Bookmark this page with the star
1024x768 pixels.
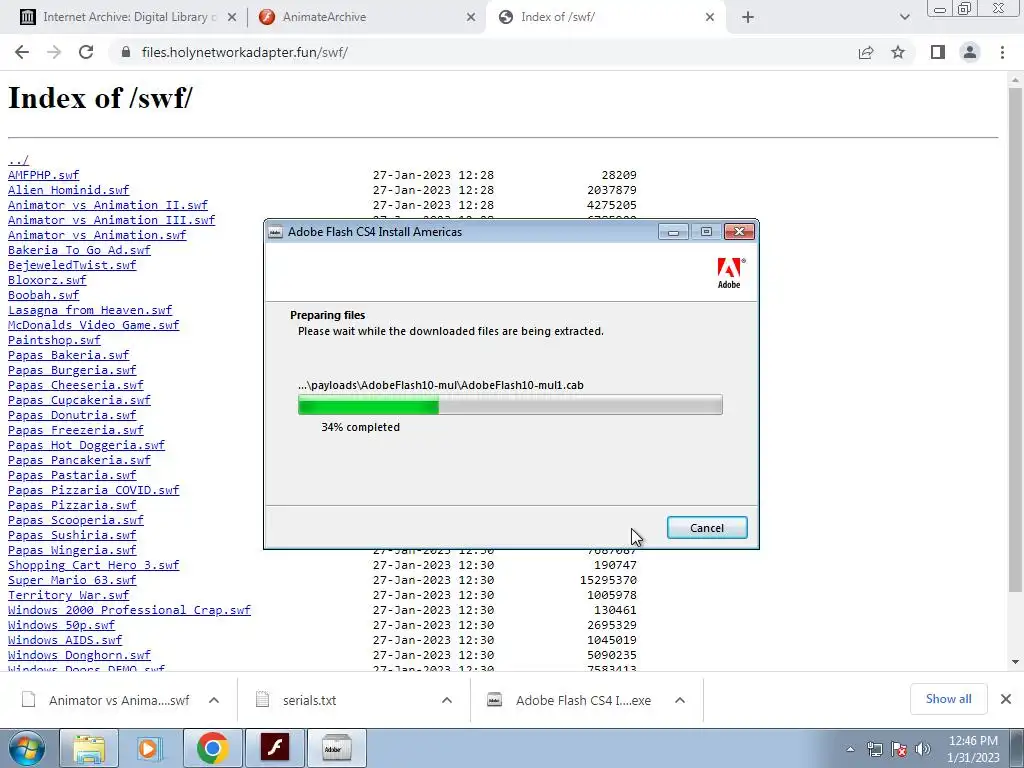(898, 52)
